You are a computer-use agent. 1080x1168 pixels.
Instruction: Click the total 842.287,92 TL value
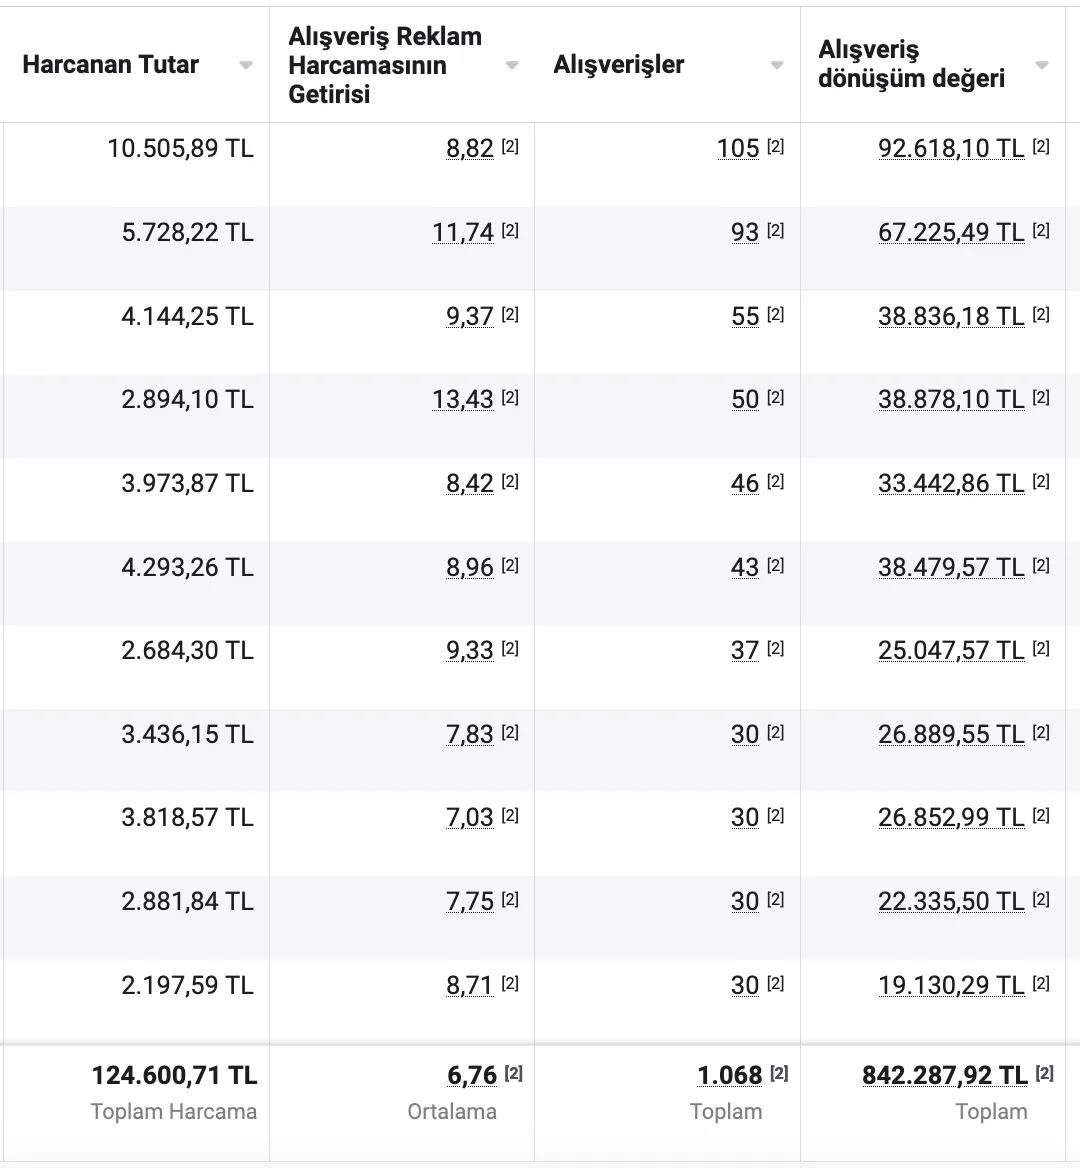point(945,1076)
